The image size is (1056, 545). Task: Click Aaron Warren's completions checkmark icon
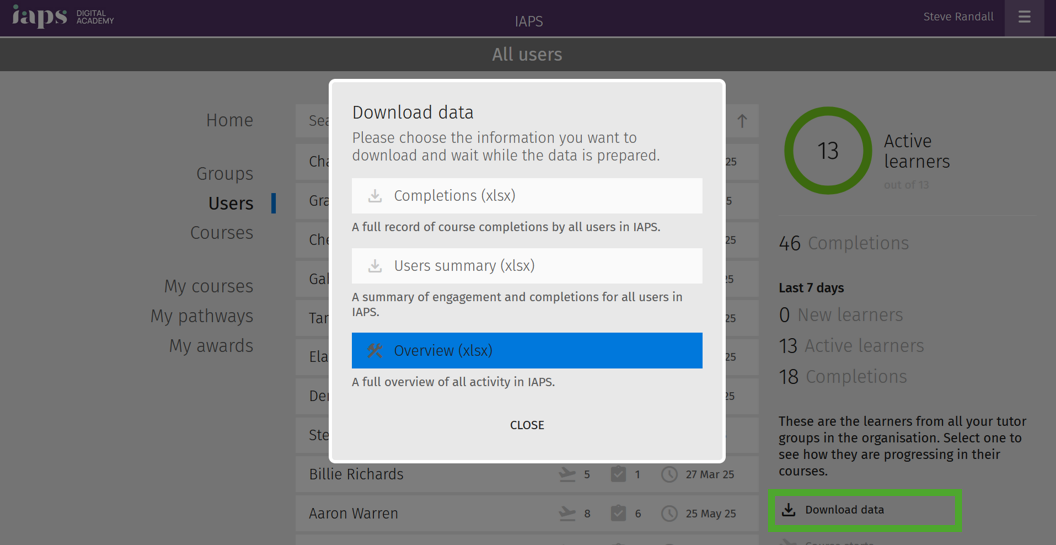point(618,514)
